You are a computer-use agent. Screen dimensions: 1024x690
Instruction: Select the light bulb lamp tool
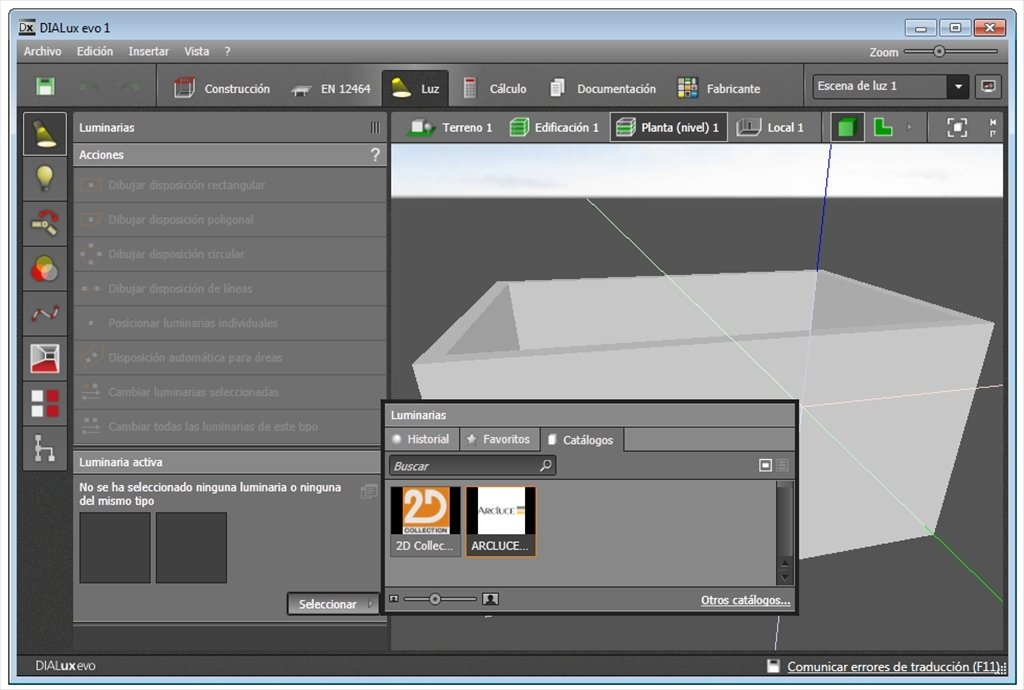coord(44,178)
